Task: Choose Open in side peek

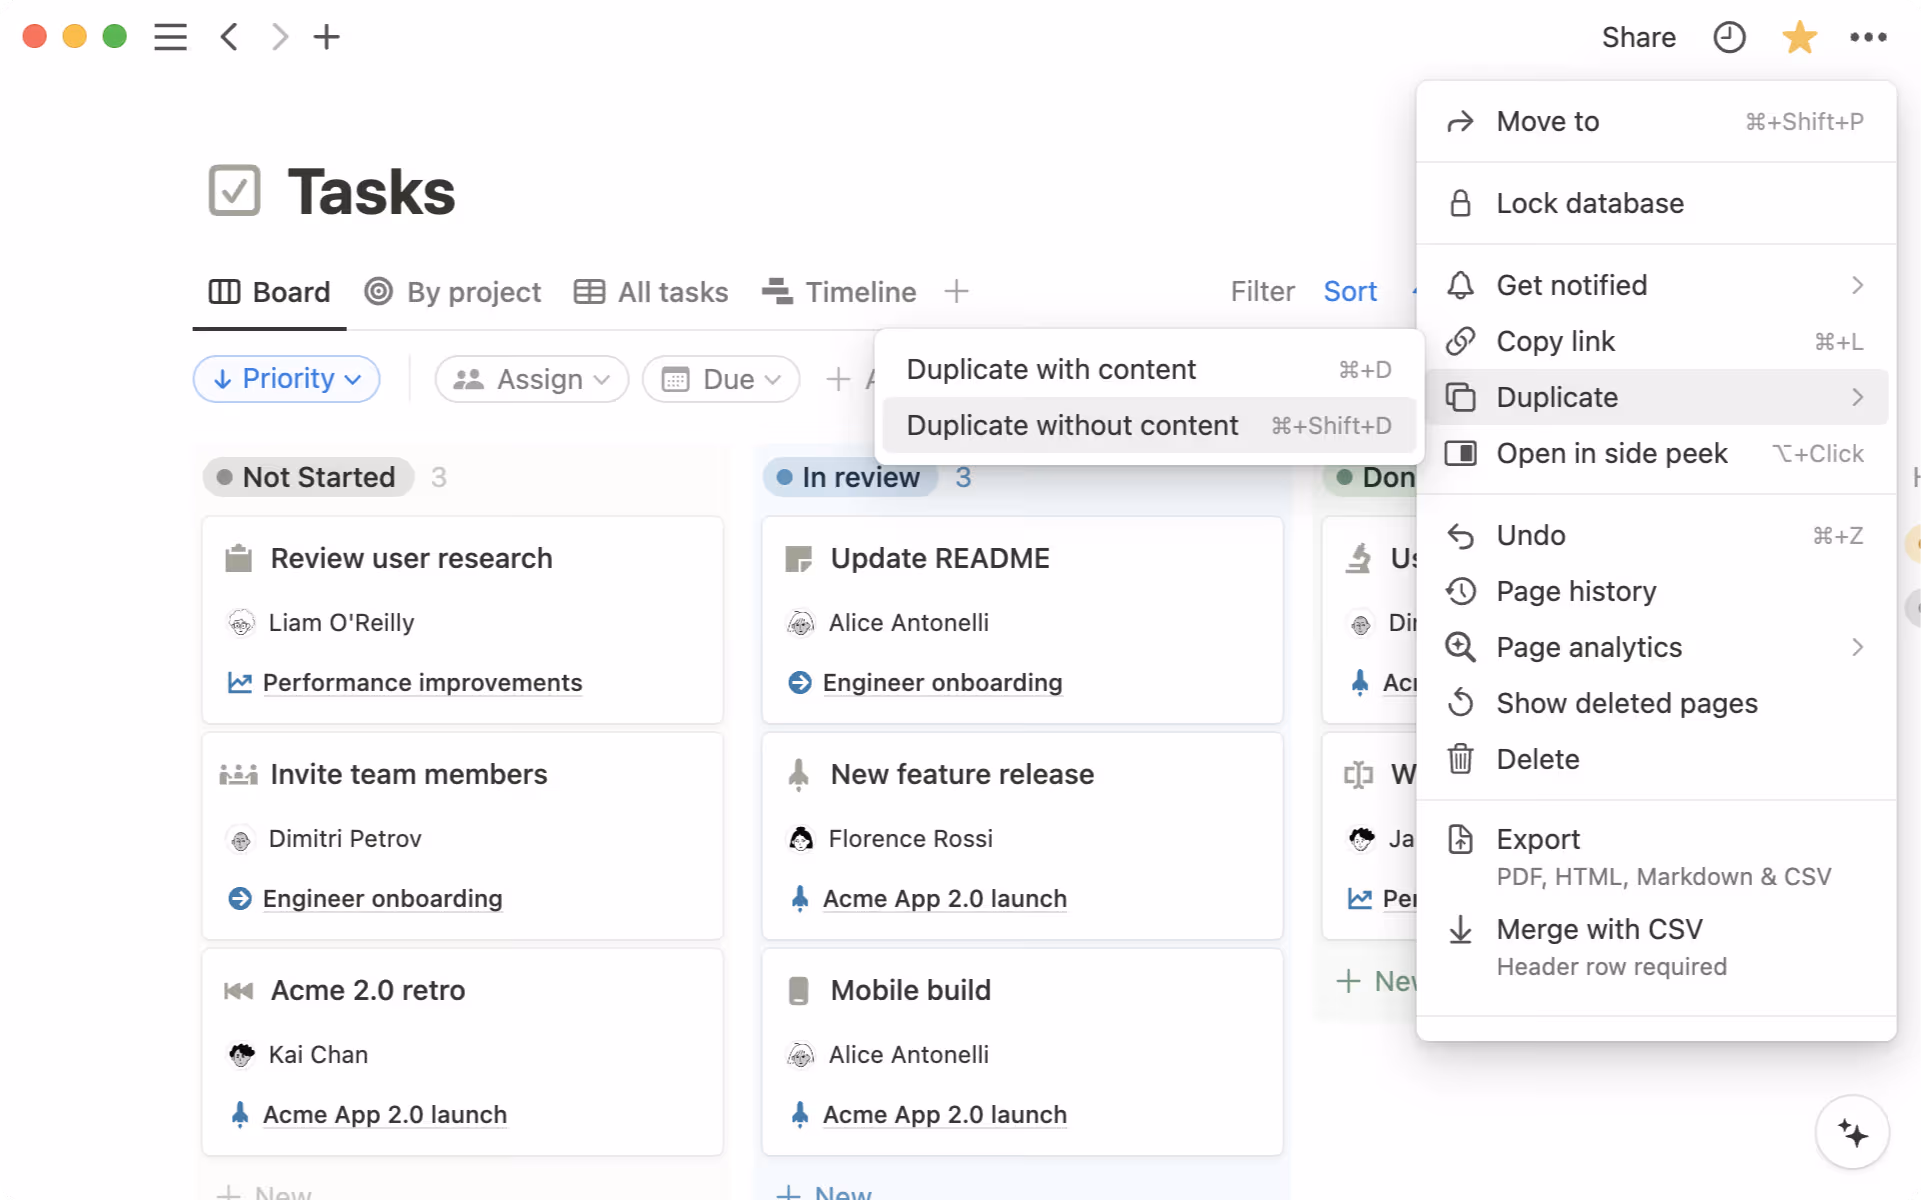Action: coord(1611,454)
